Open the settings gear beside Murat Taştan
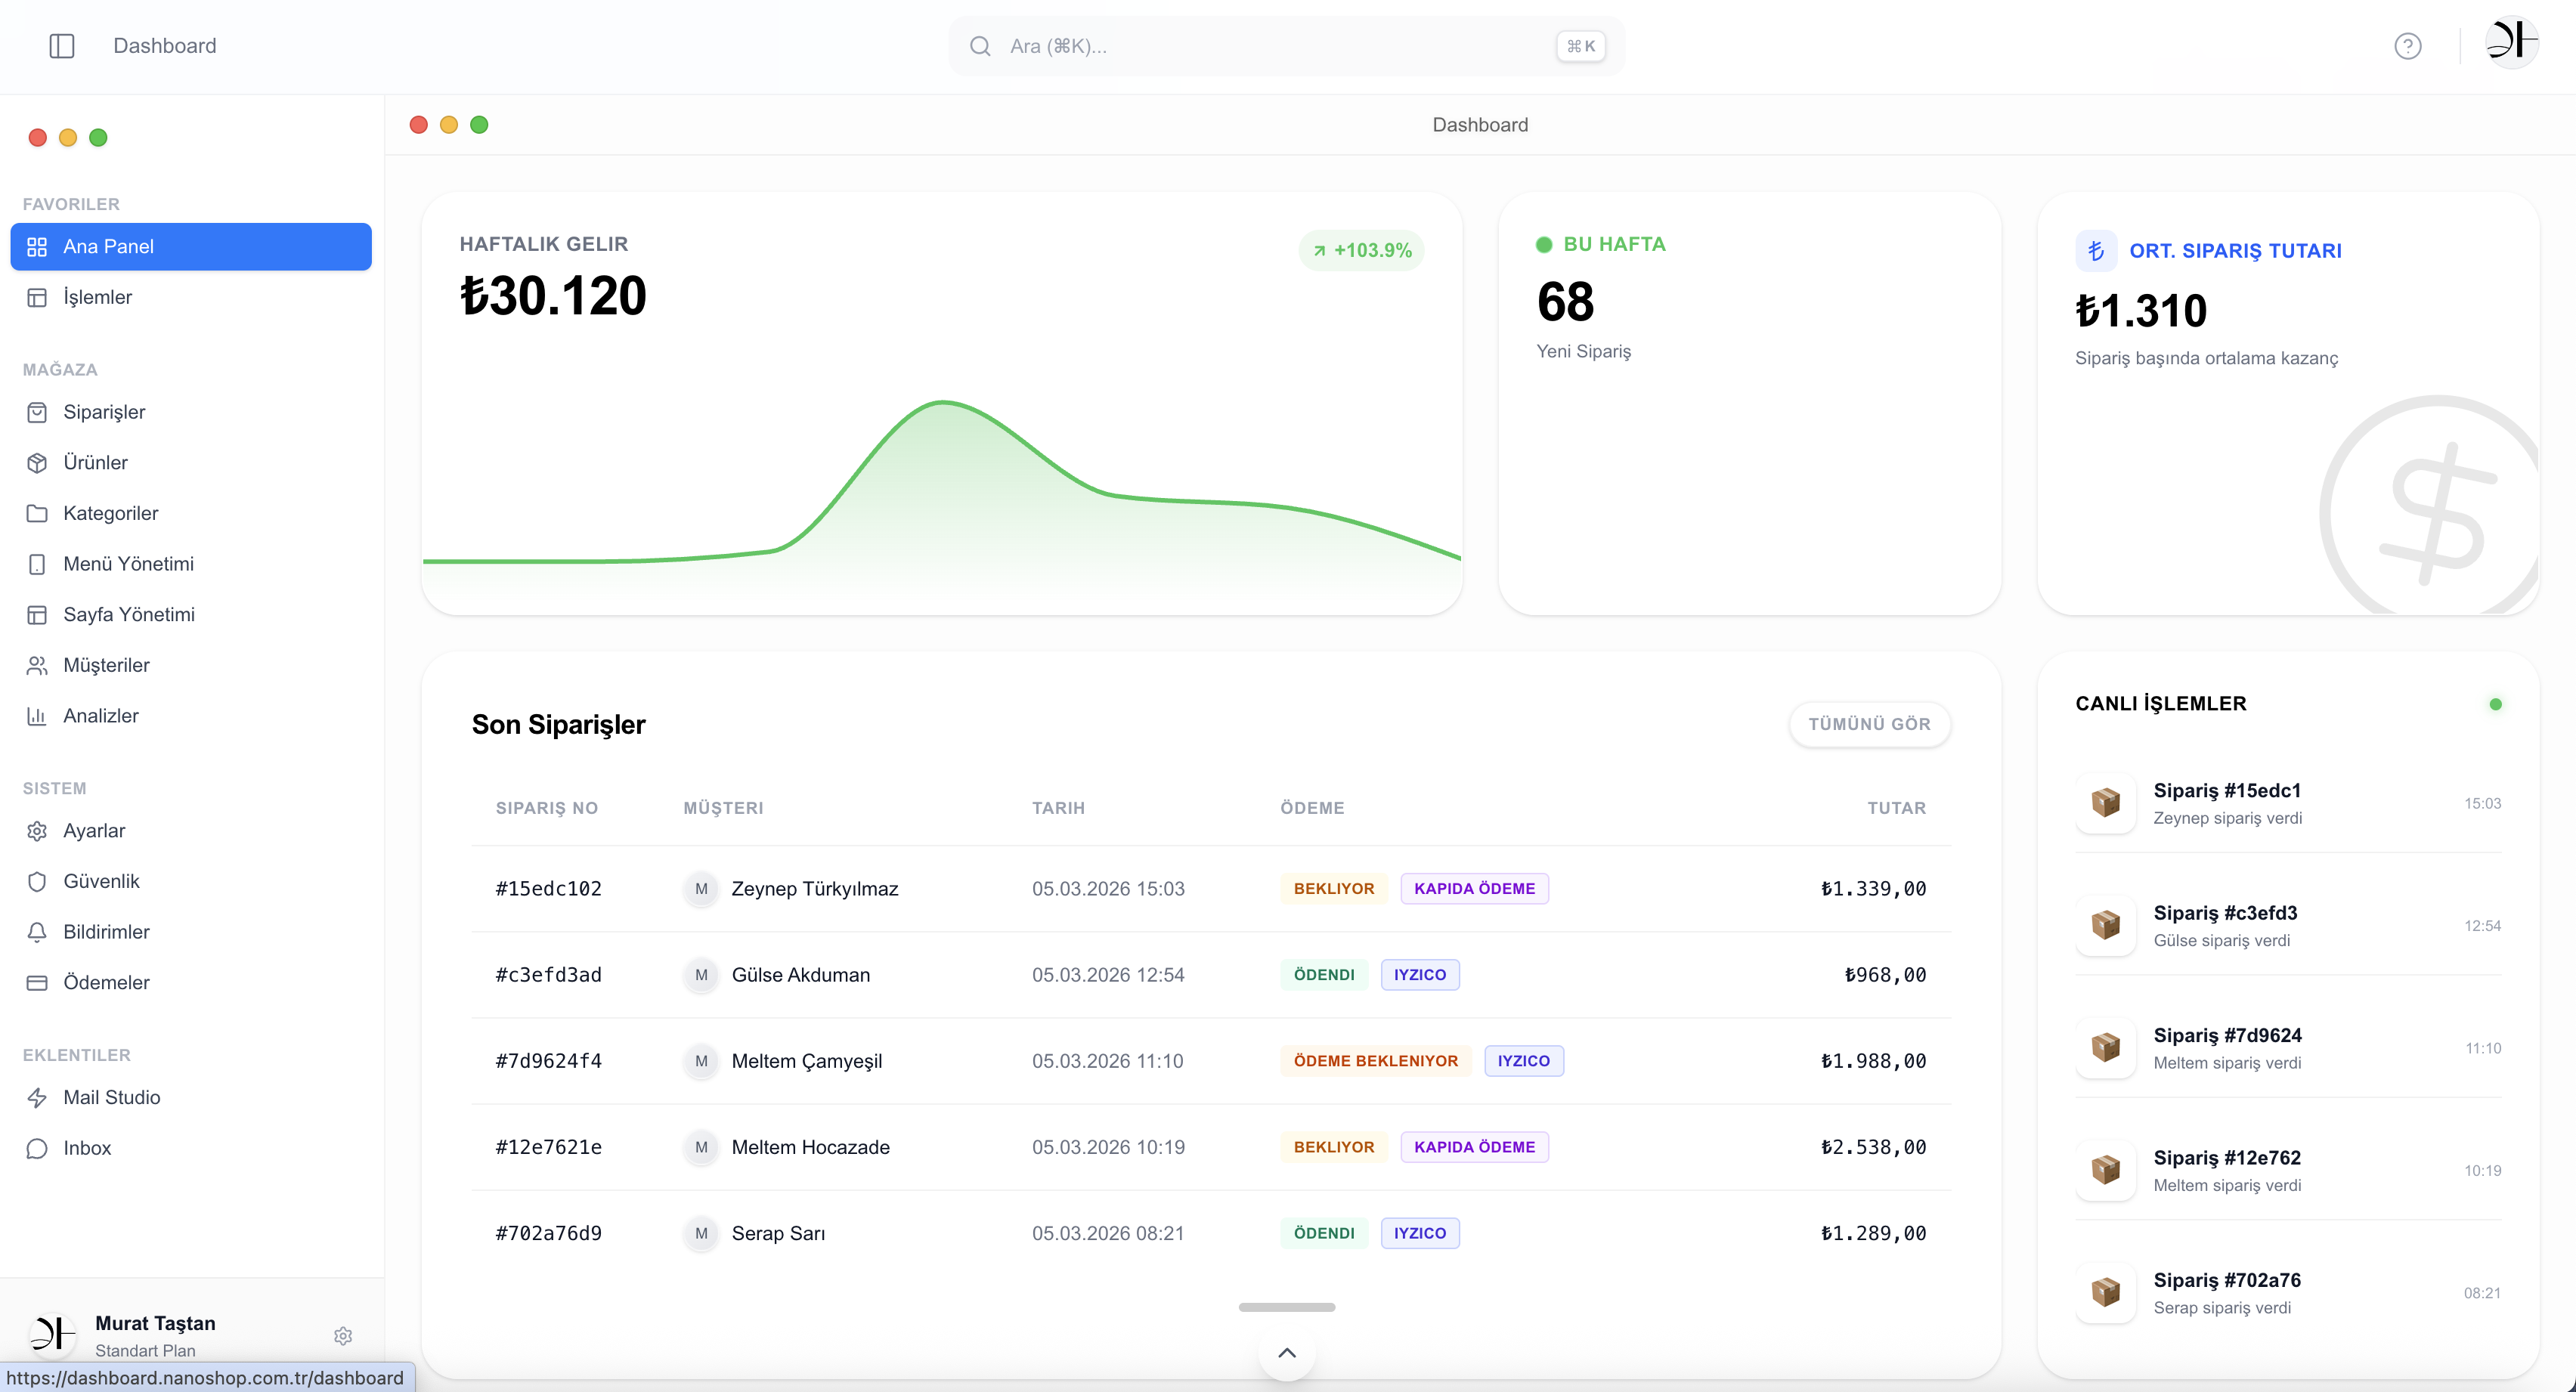Image resolution: width=2576 pixels, height=1392 pixels. click(343, 1336)
